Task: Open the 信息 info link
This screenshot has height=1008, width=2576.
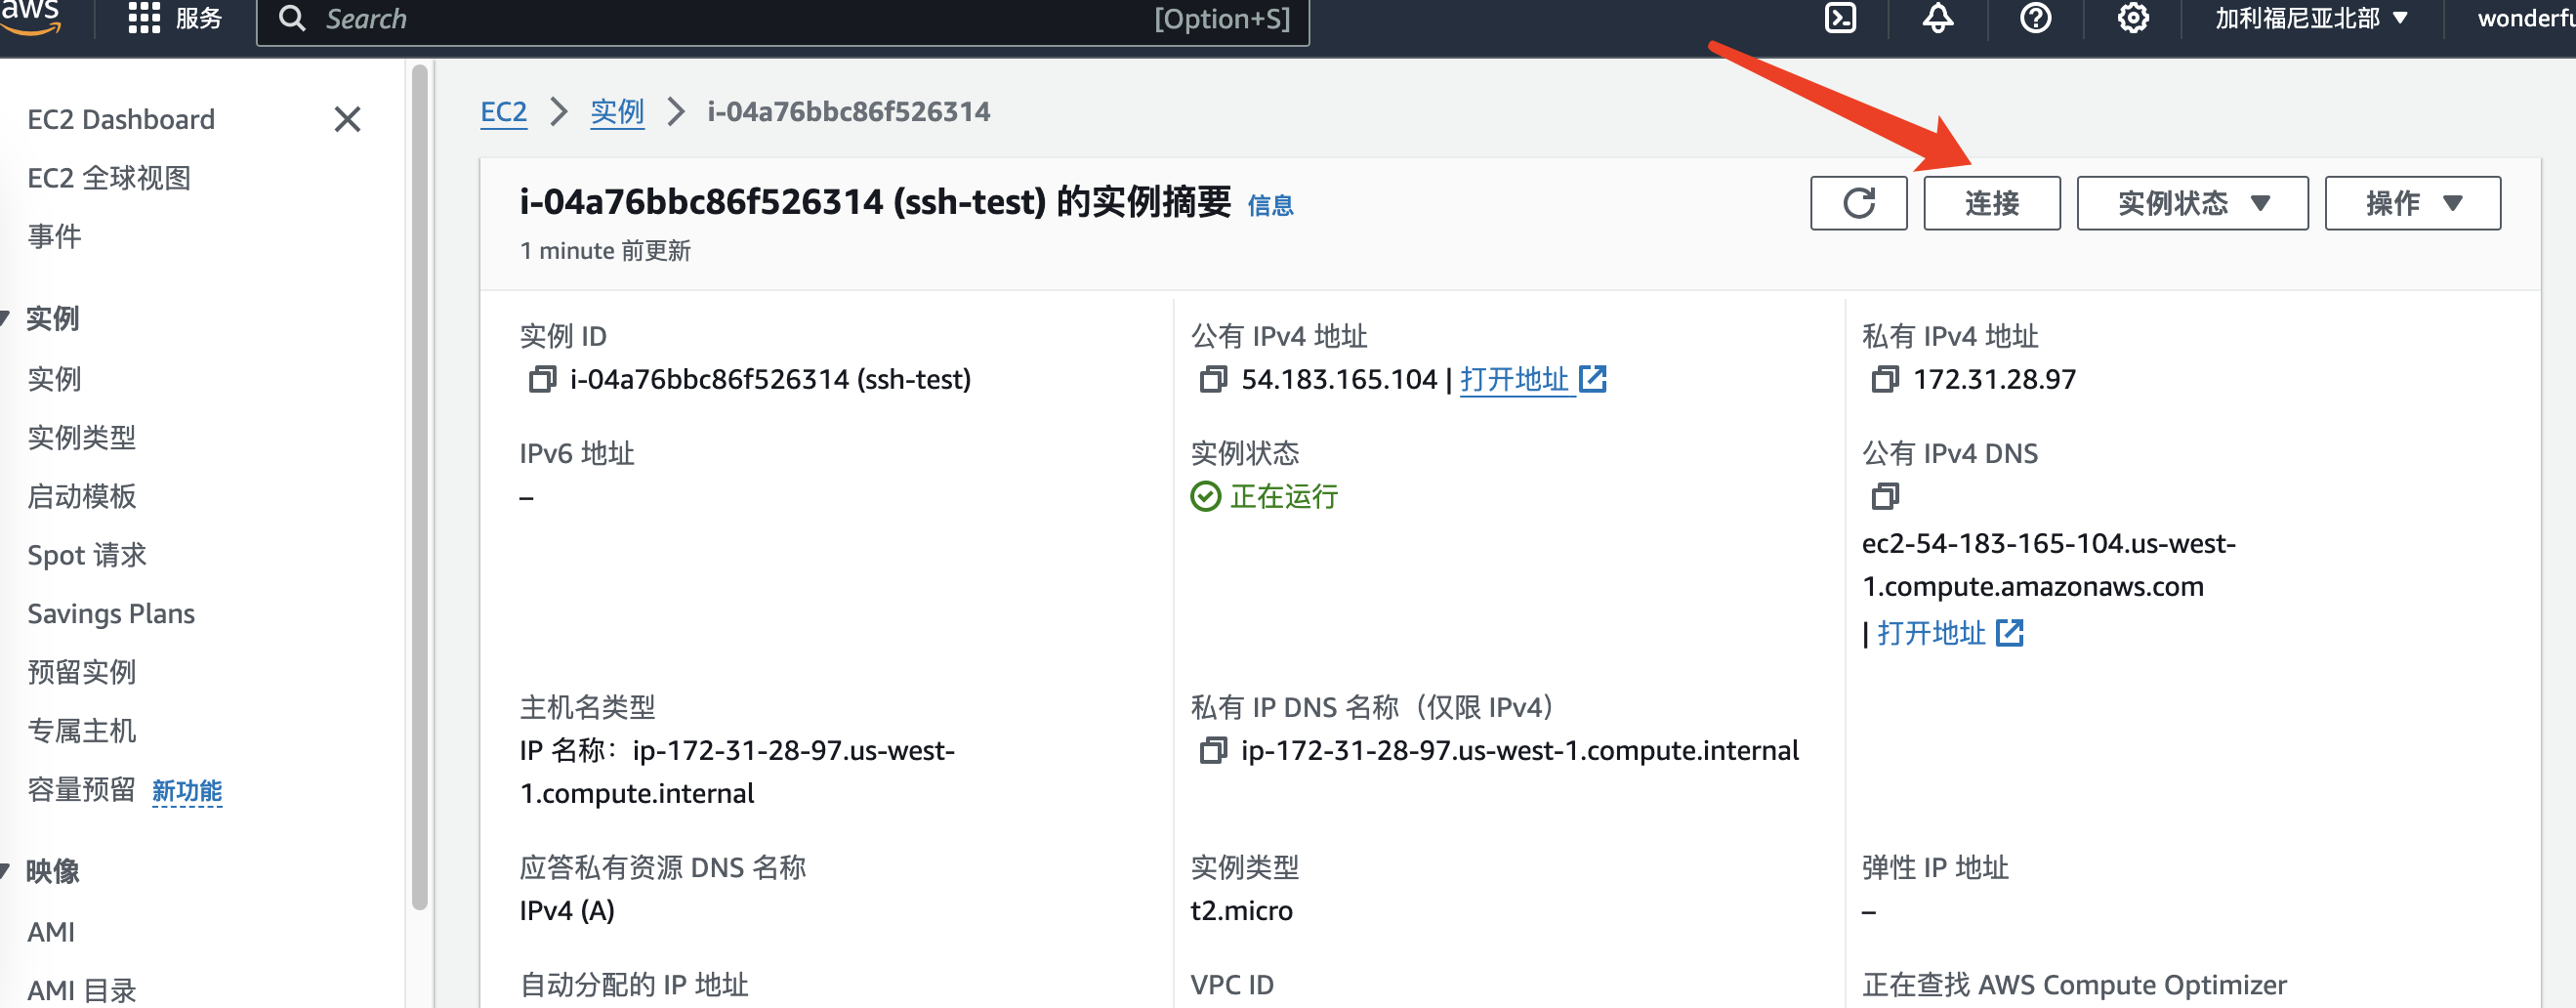Action: pyautogui.click(x=1270, y=205)
